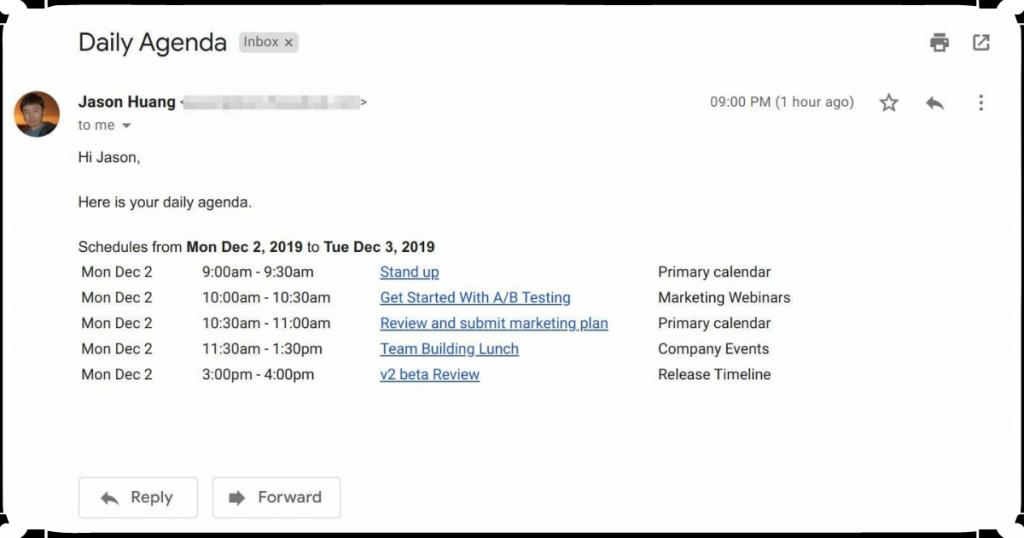
Task: Click Jason Huang's profile avatar
Action: (37, 113)
